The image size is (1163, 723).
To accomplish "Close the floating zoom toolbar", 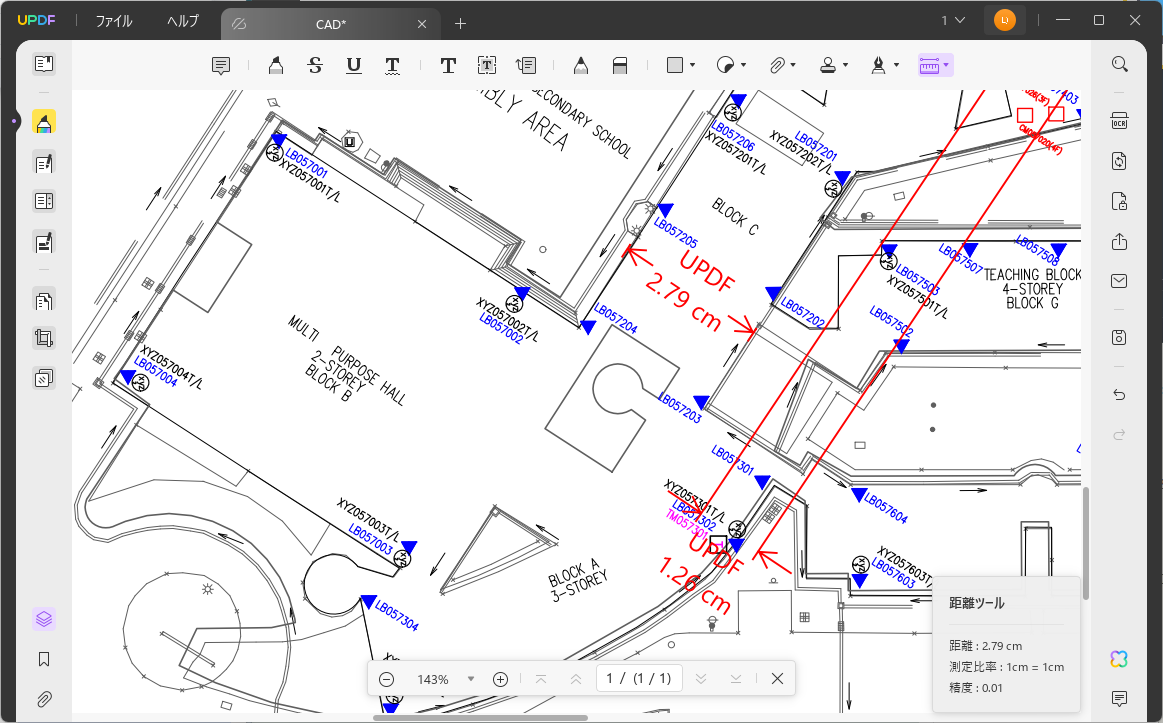I will [x=777, y=679].
